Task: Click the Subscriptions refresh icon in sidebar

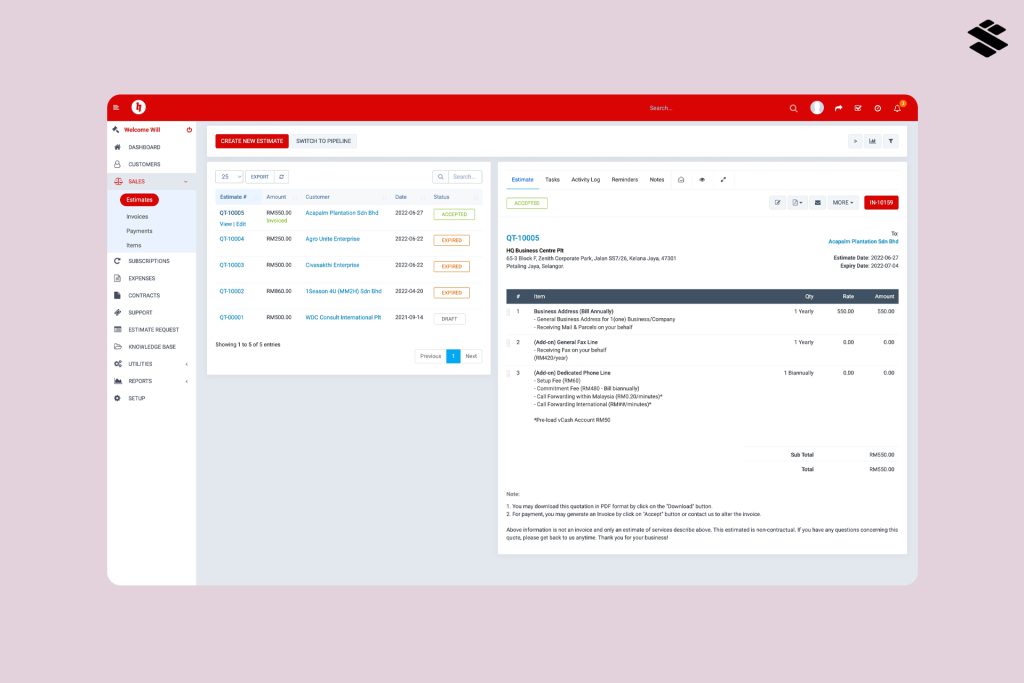Action: click(118, 261)
